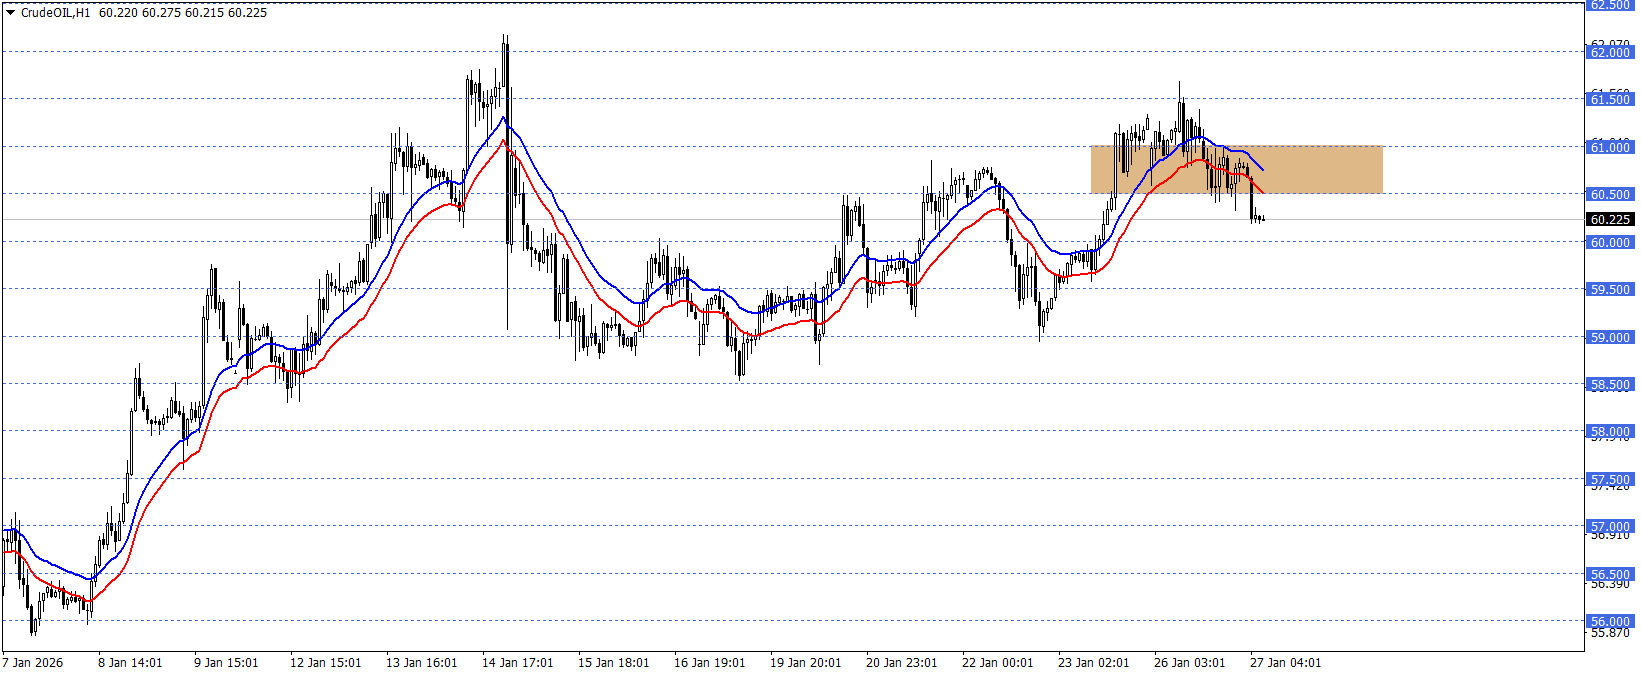
Task: Click the 22 Jan 00:01 time label
Action: (997, 663)
